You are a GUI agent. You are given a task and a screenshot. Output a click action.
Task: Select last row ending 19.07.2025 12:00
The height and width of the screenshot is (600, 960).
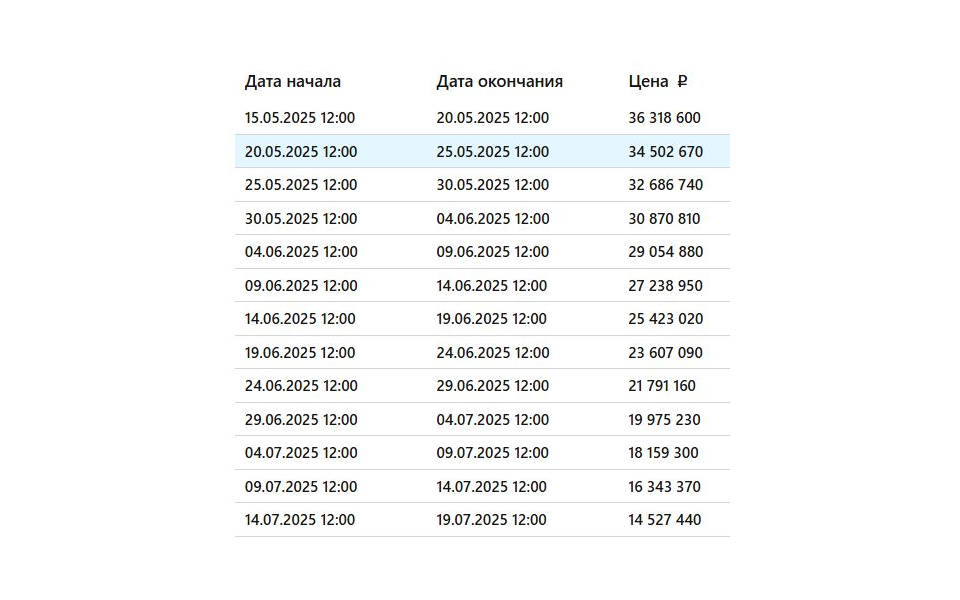[x=482, y=520]
